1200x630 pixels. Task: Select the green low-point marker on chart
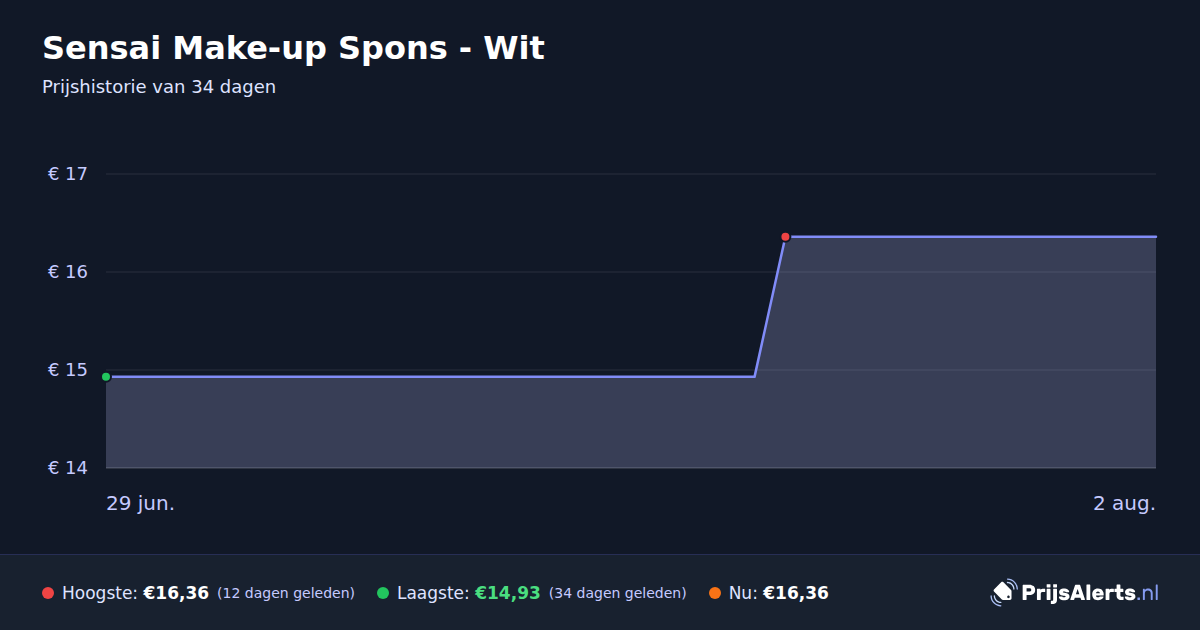[x=106, y=377]
